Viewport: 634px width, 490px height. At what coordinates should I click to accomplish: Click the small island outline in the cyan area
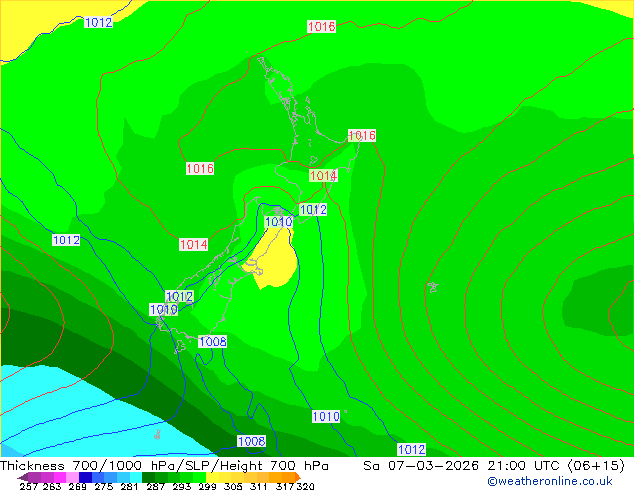(x=157, y=435)
